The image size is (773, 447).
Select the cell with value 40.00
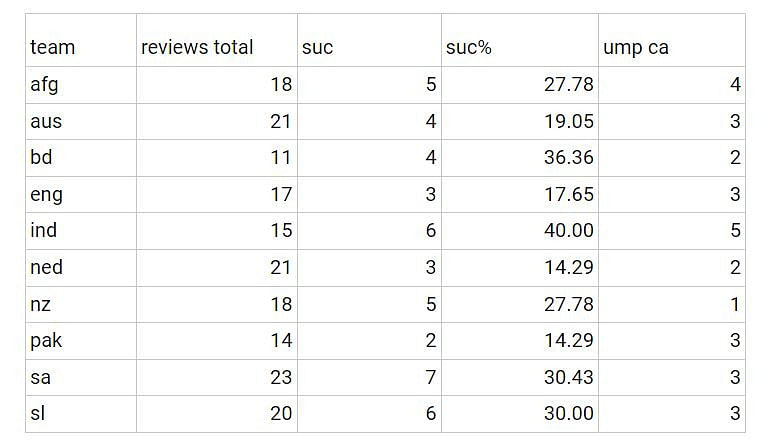tap(520, 231)
